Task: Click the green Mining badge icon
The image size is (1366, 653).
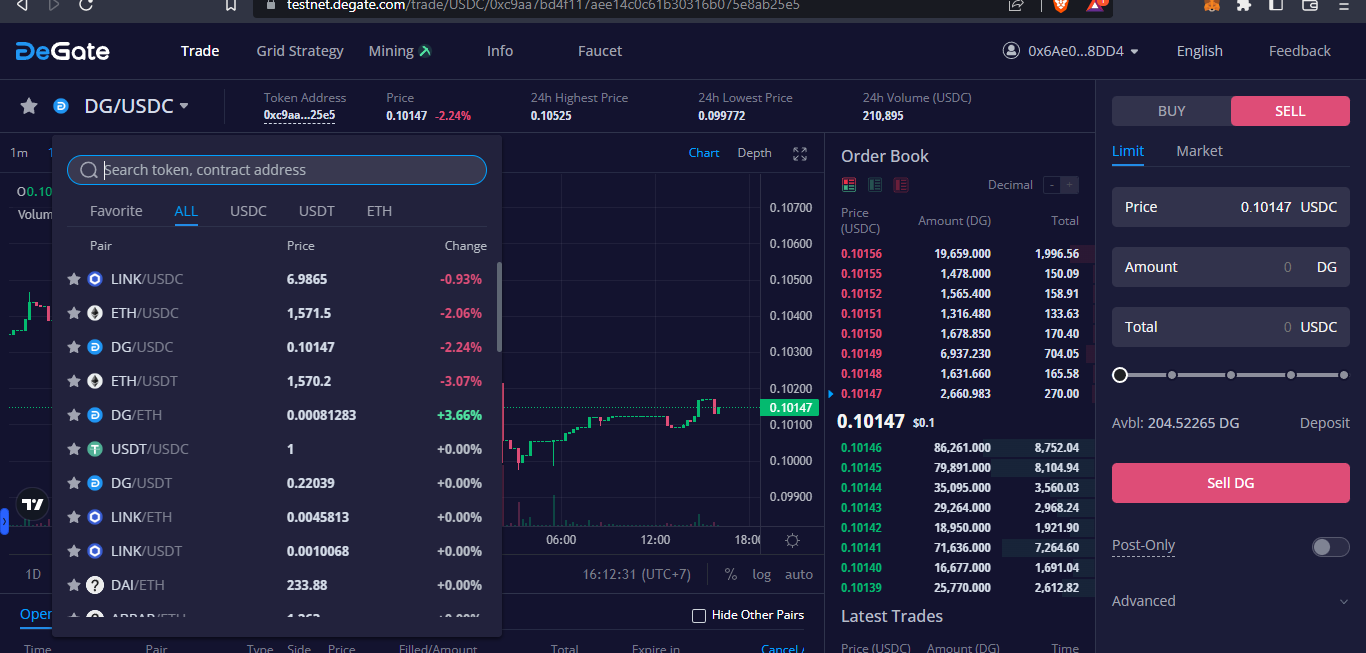Action: (x=425, y=51)
